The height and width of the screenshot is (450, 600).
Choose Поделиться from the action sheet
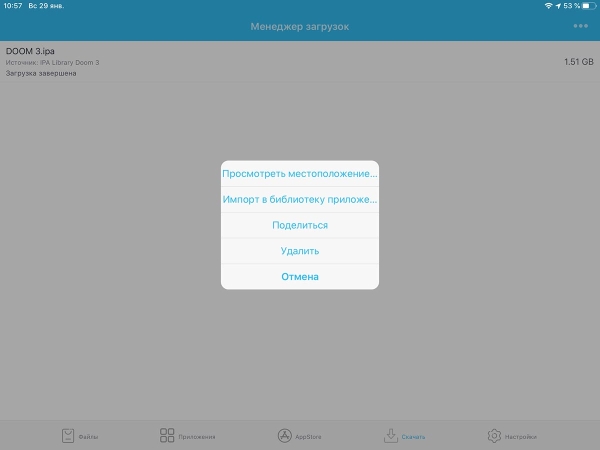(300, 225)
